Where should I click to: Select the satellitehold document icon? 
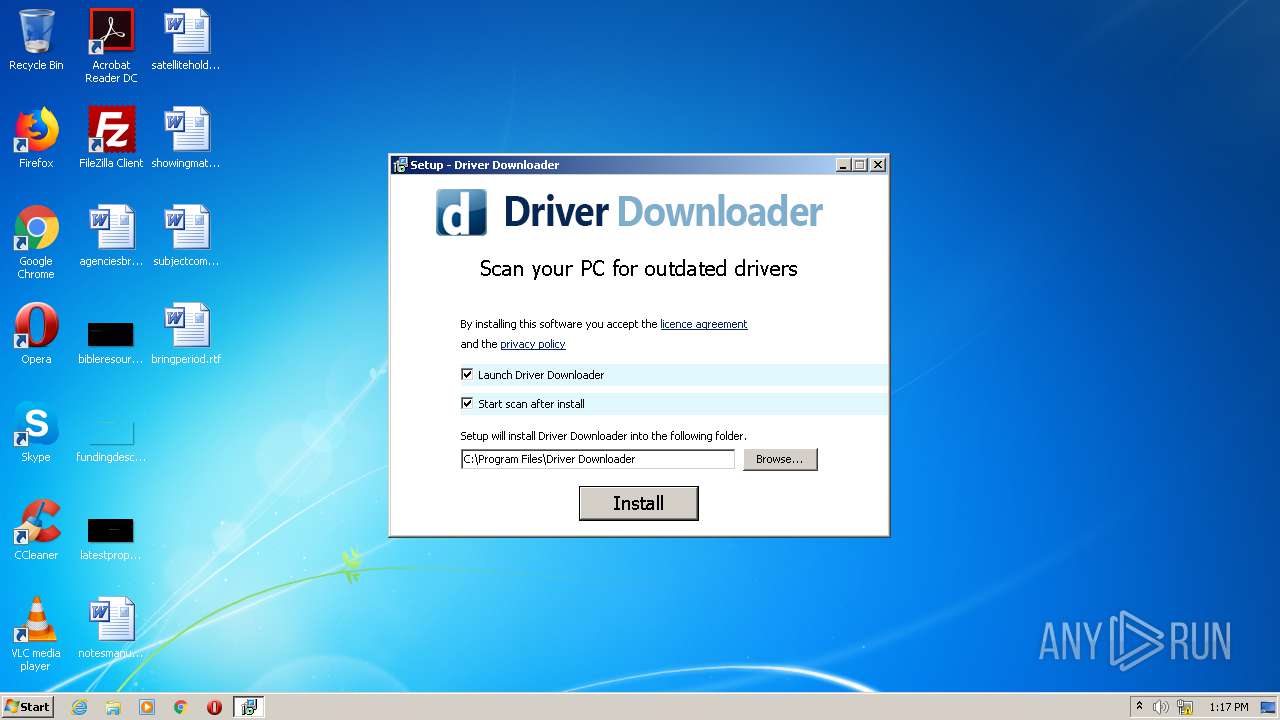pos(186,41)
